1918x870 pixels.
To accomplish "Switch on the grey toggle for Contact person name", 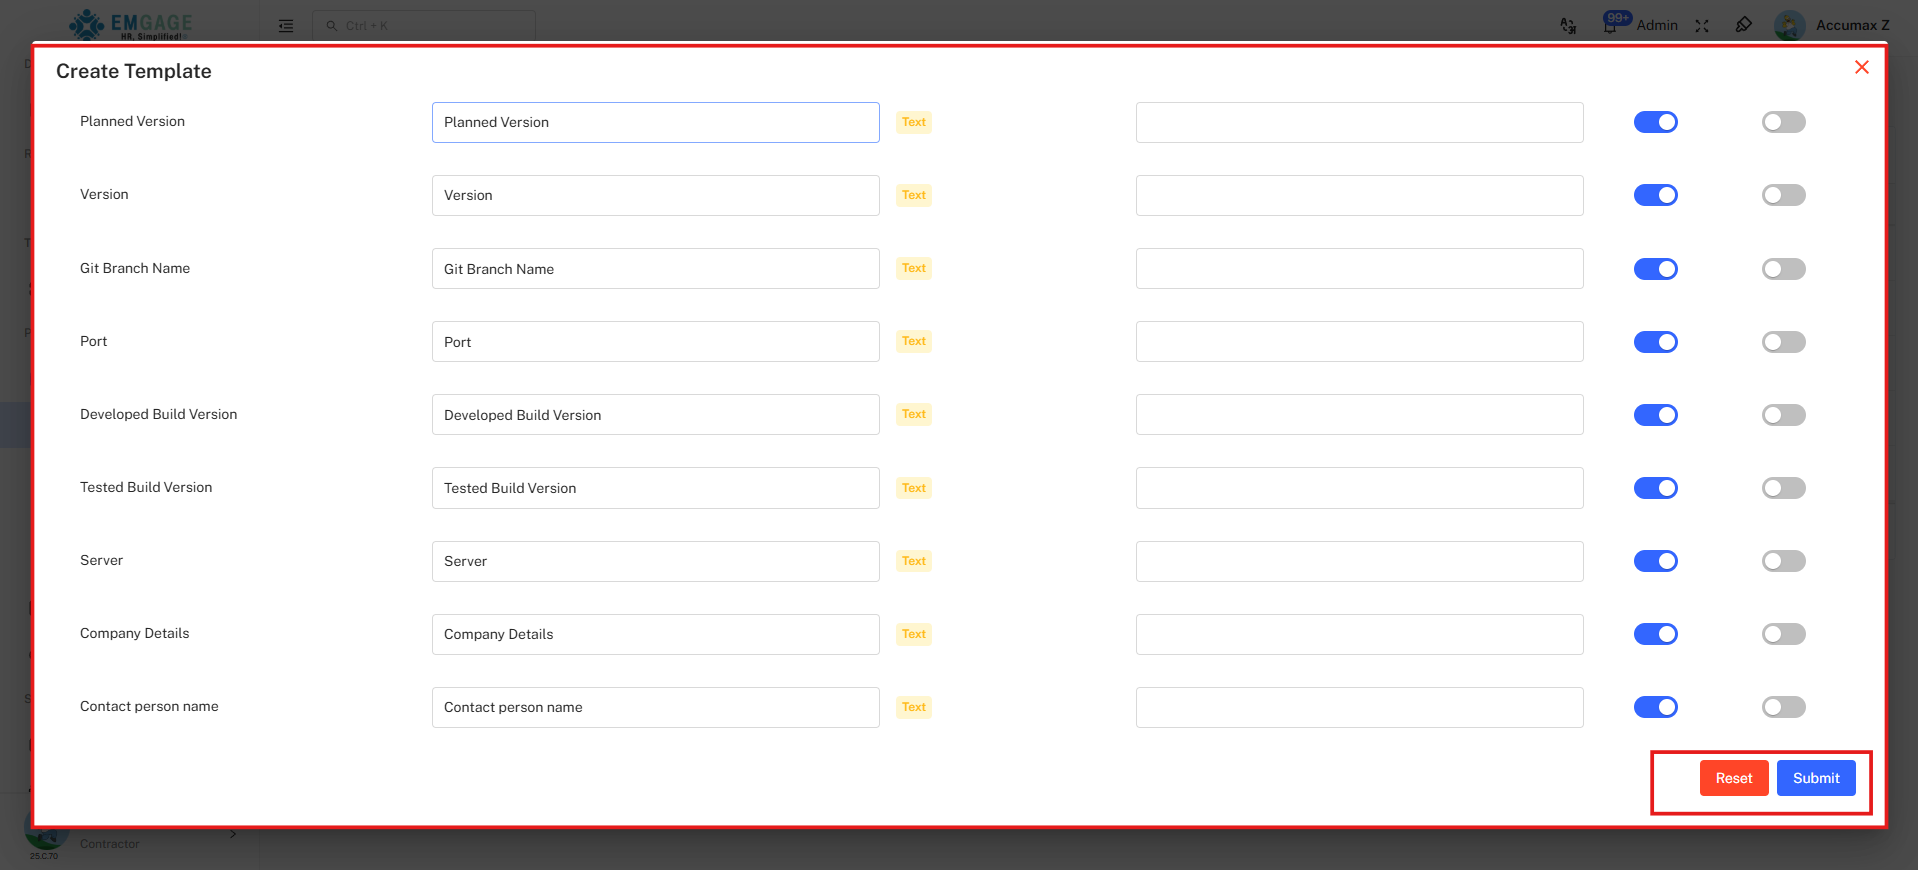I will coord(1783,707).
